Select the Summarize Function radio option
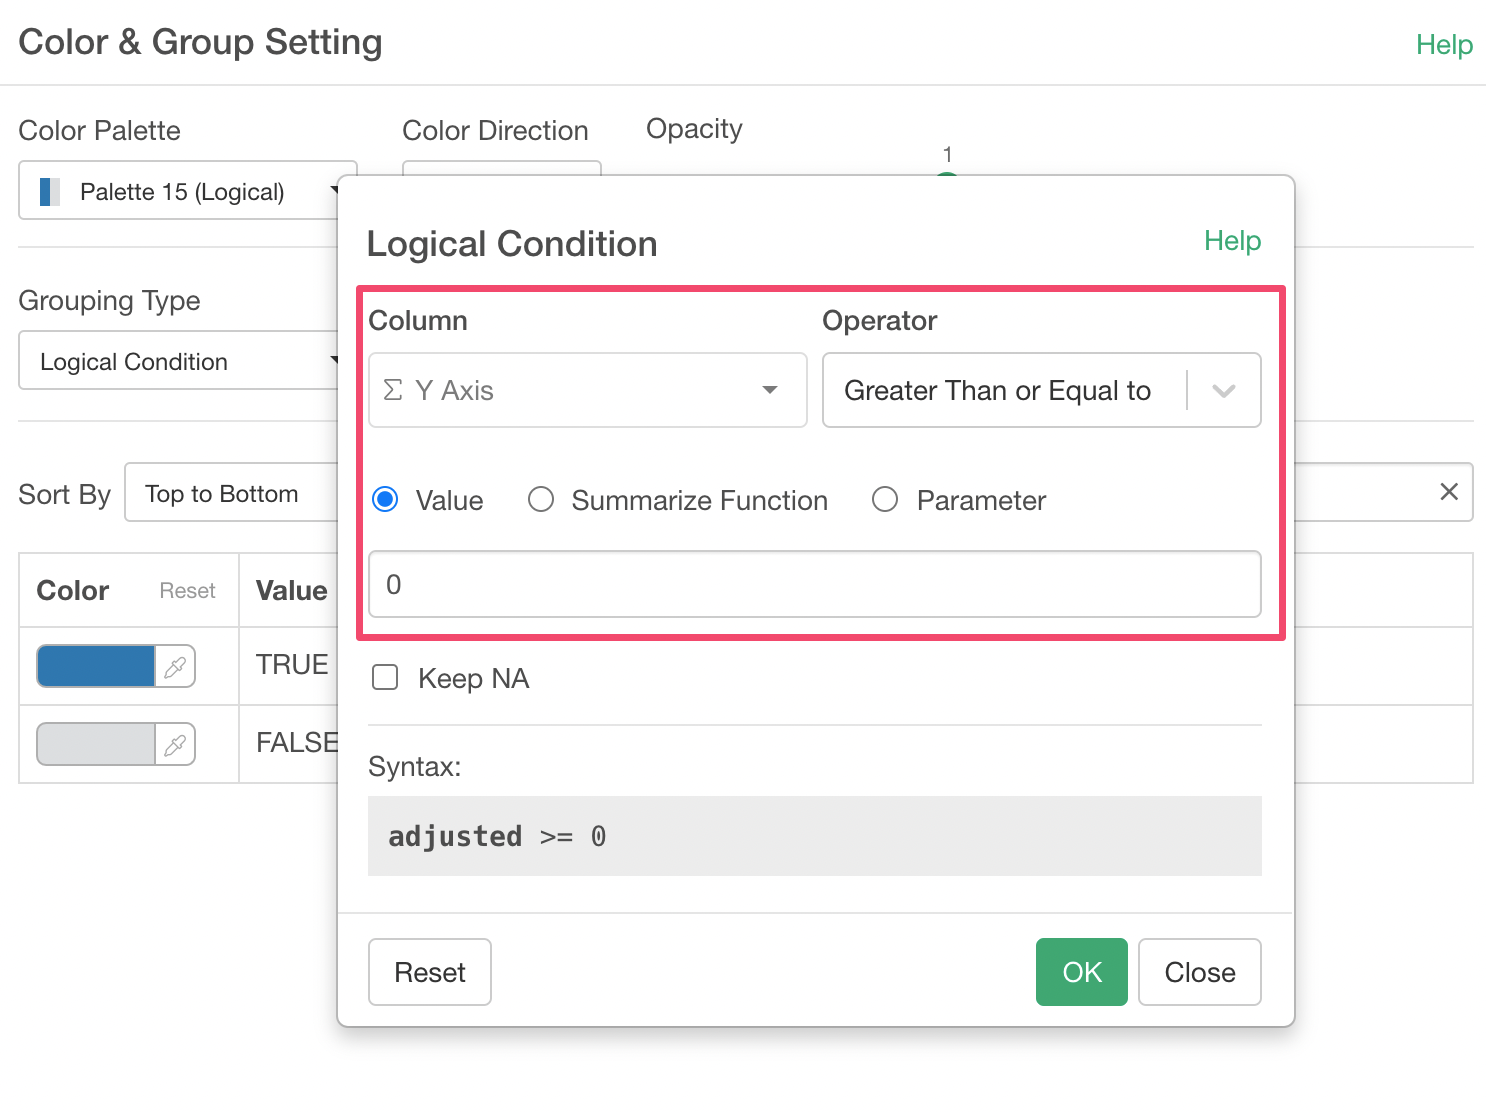This screenshot has width=1486, height=1112. tap(541, 500)
